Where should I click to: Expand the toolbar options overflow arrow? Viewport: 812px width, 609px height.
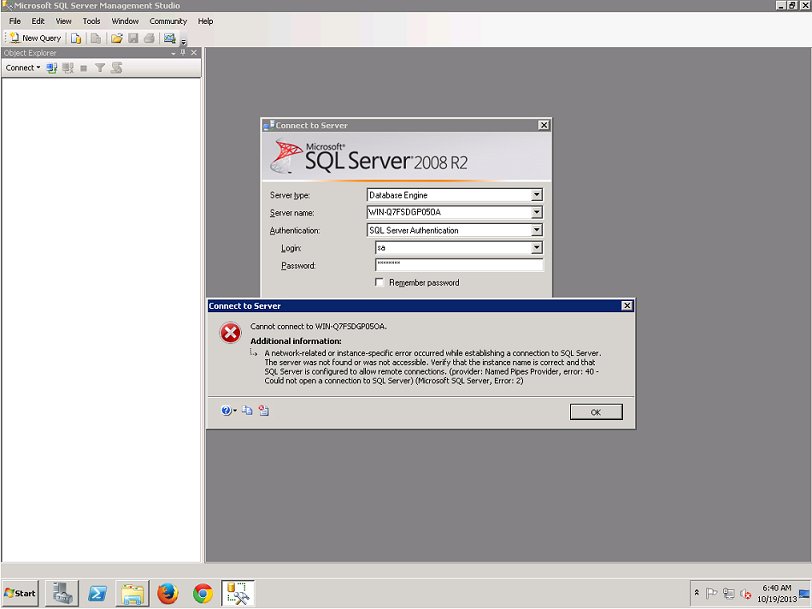point(183,41)
